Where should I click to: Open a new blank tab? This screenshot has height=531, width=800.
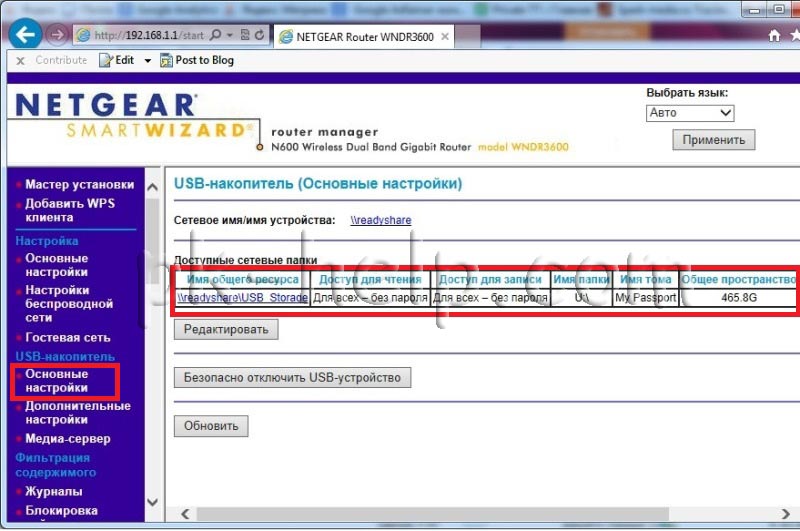(x=467, y=37)
